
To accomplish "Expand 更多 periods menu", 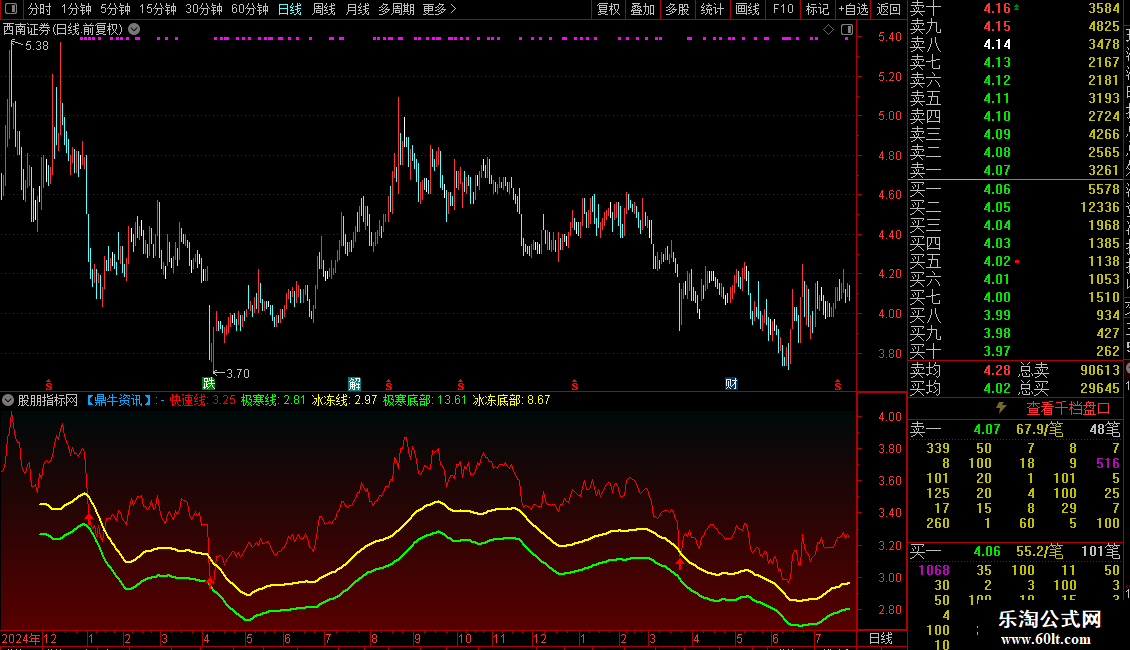I will tap(439, 9).
